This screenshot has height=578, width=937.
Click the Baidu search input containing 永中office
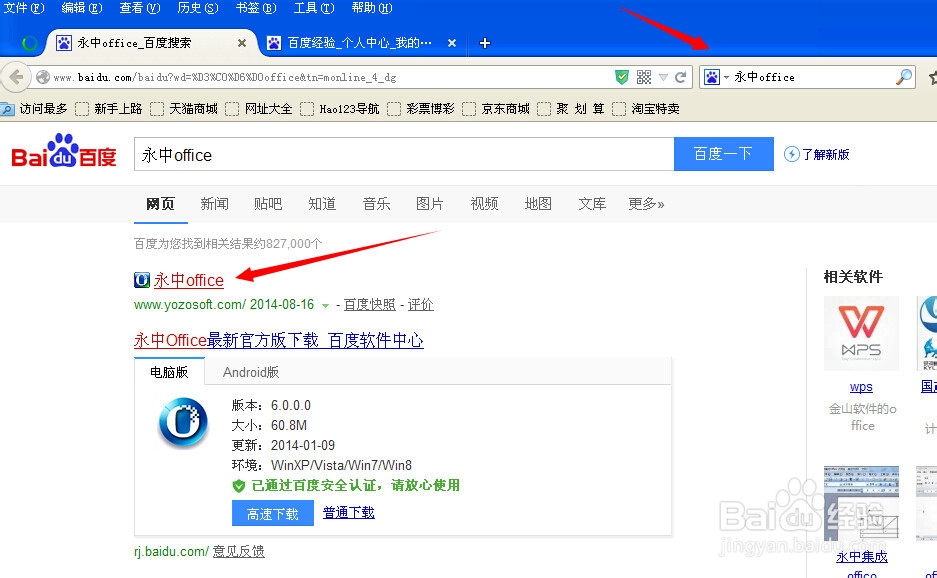tap(404, 154)
